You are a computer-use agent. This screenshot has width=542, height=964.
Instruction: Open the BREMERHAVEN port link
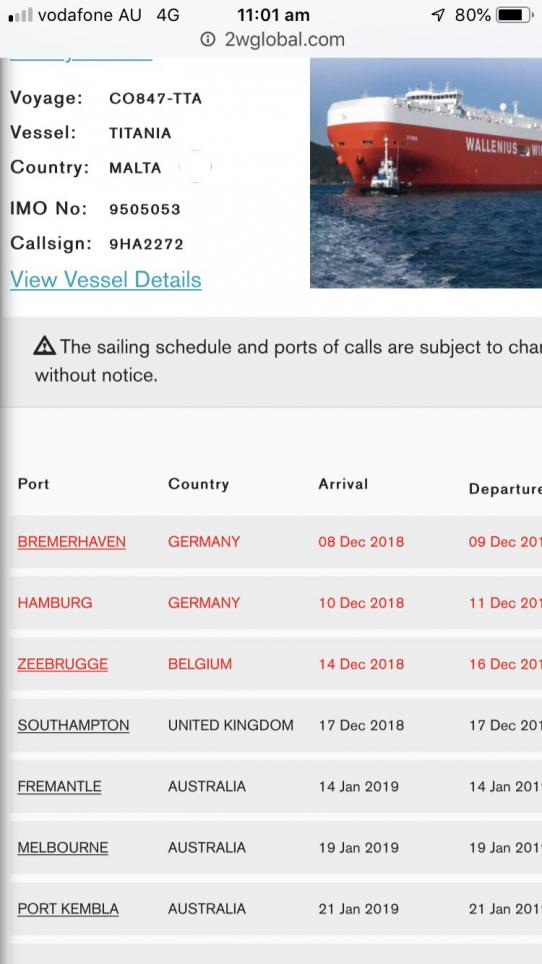point(71,542)
